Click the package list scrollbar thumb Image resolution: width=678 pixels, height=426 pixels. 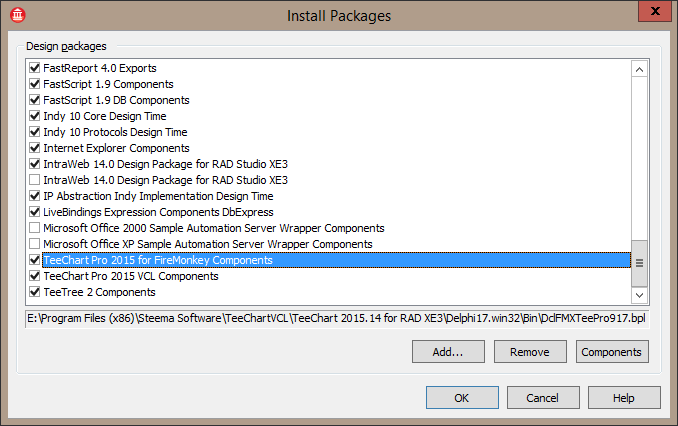click(639, 263)
